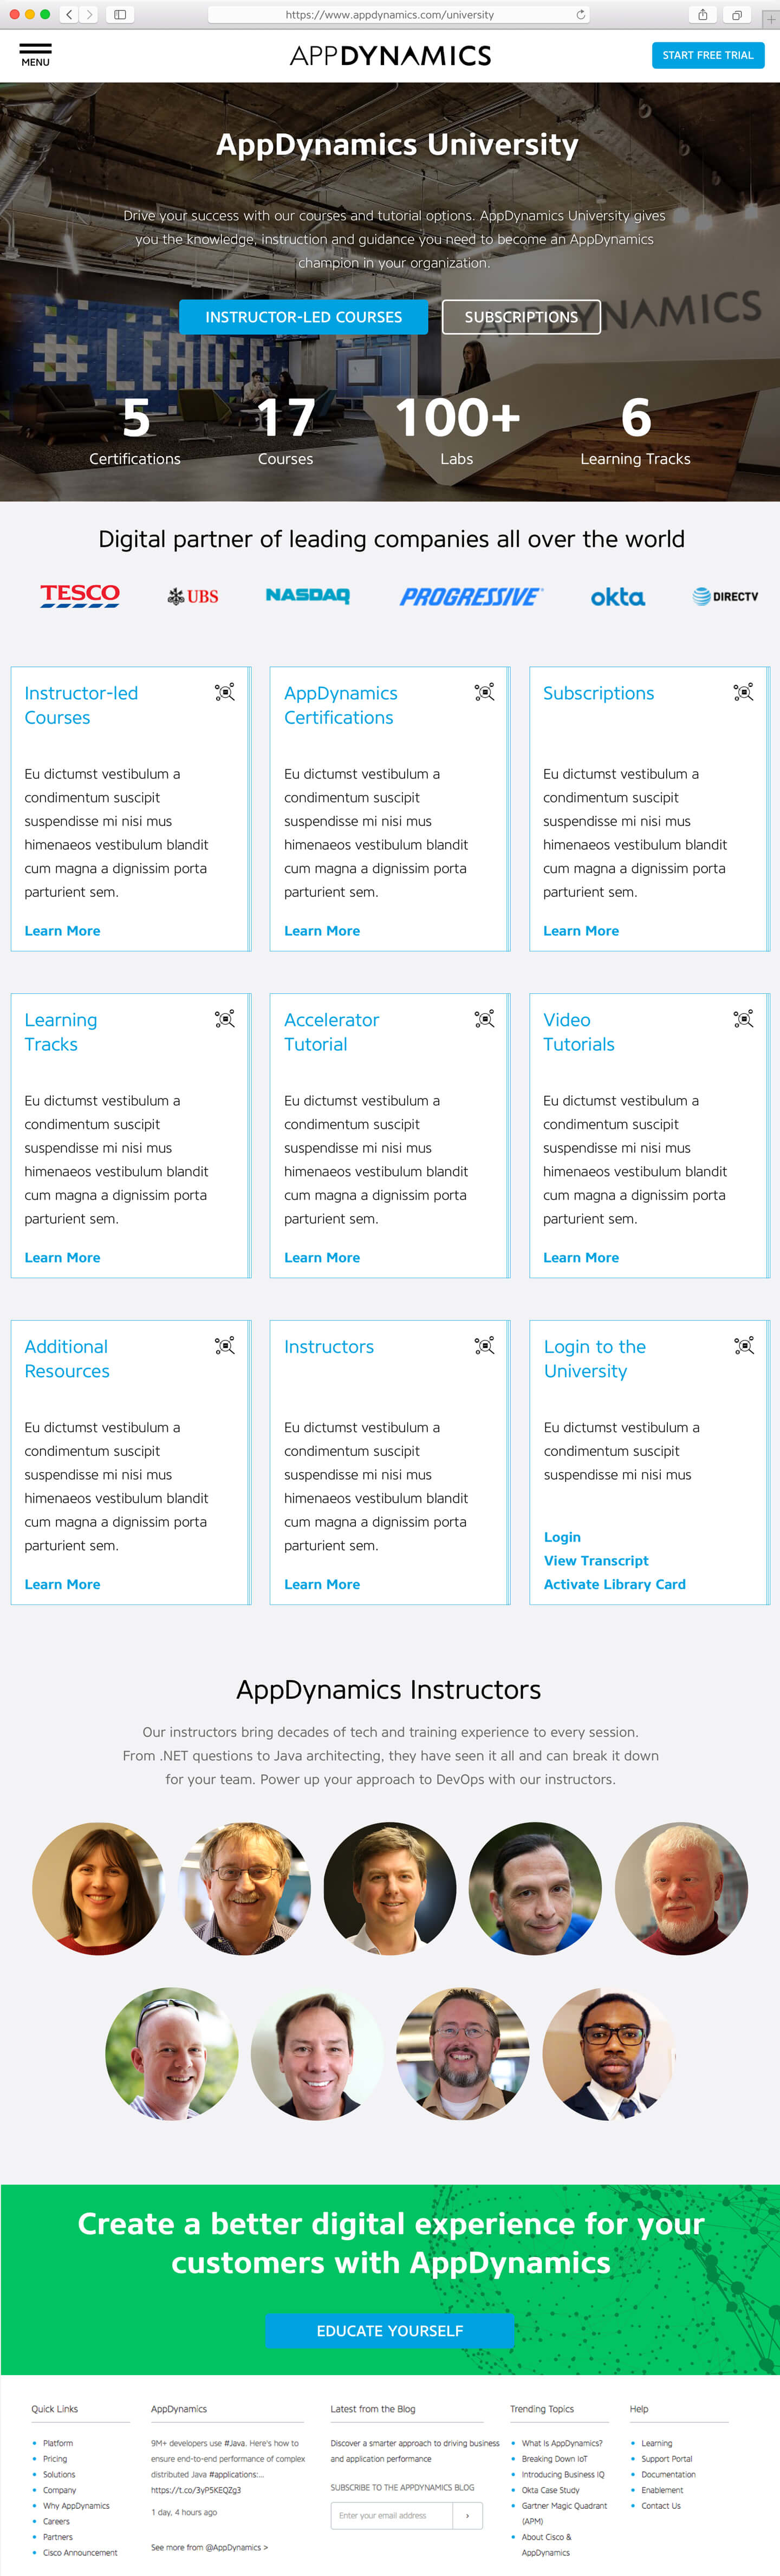Open the View Transcript link
This screenshot has width=780, height=2576.
click(x=596, y=1561)
